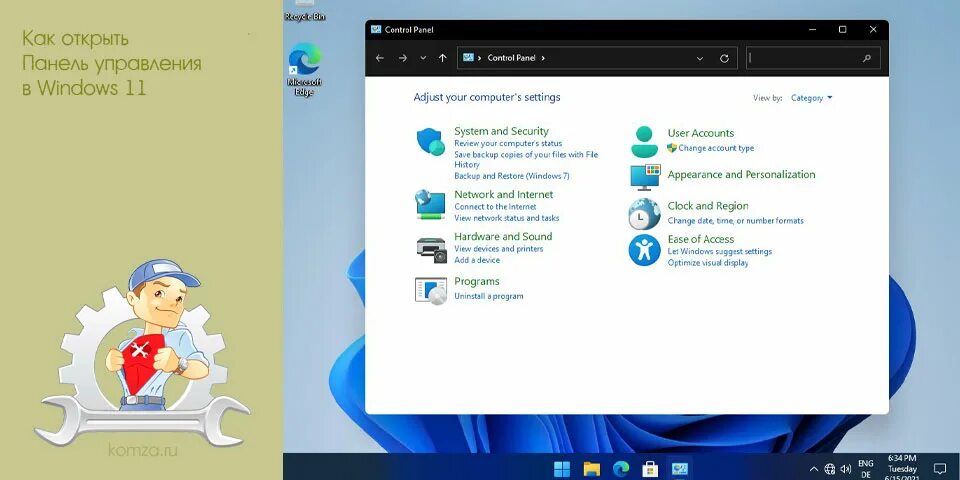
Task: Open Programs category icon
Action: coord(430,290)
